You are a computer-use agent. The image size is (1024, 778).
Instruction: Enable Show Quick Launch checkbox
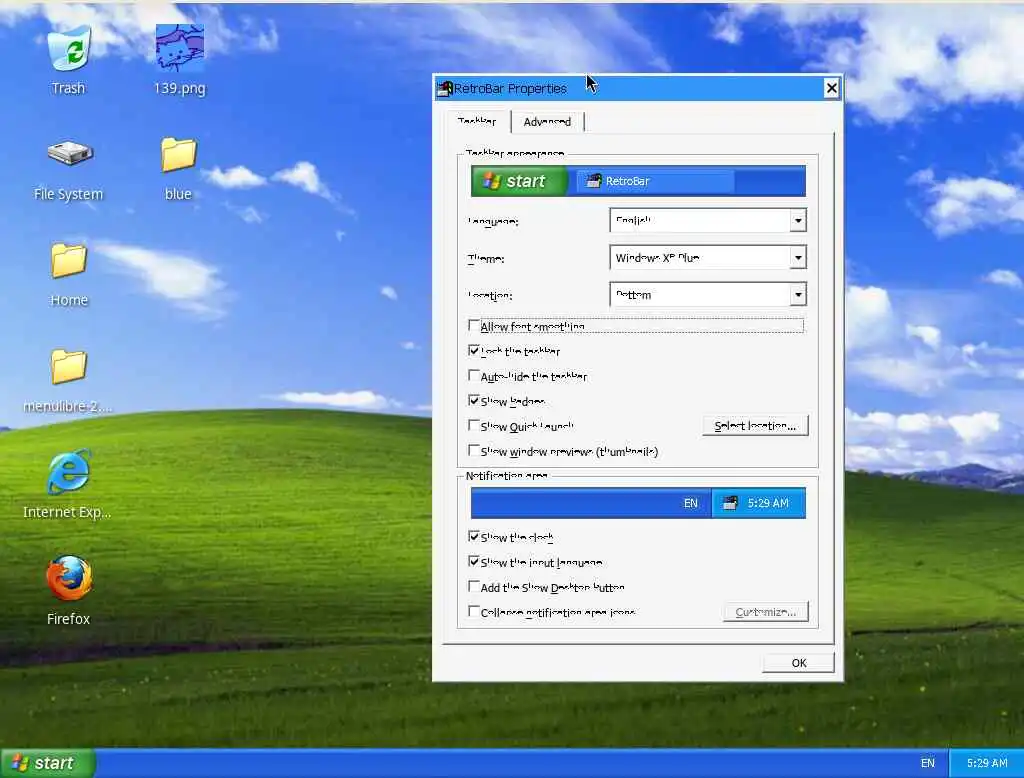click(474, 426)
